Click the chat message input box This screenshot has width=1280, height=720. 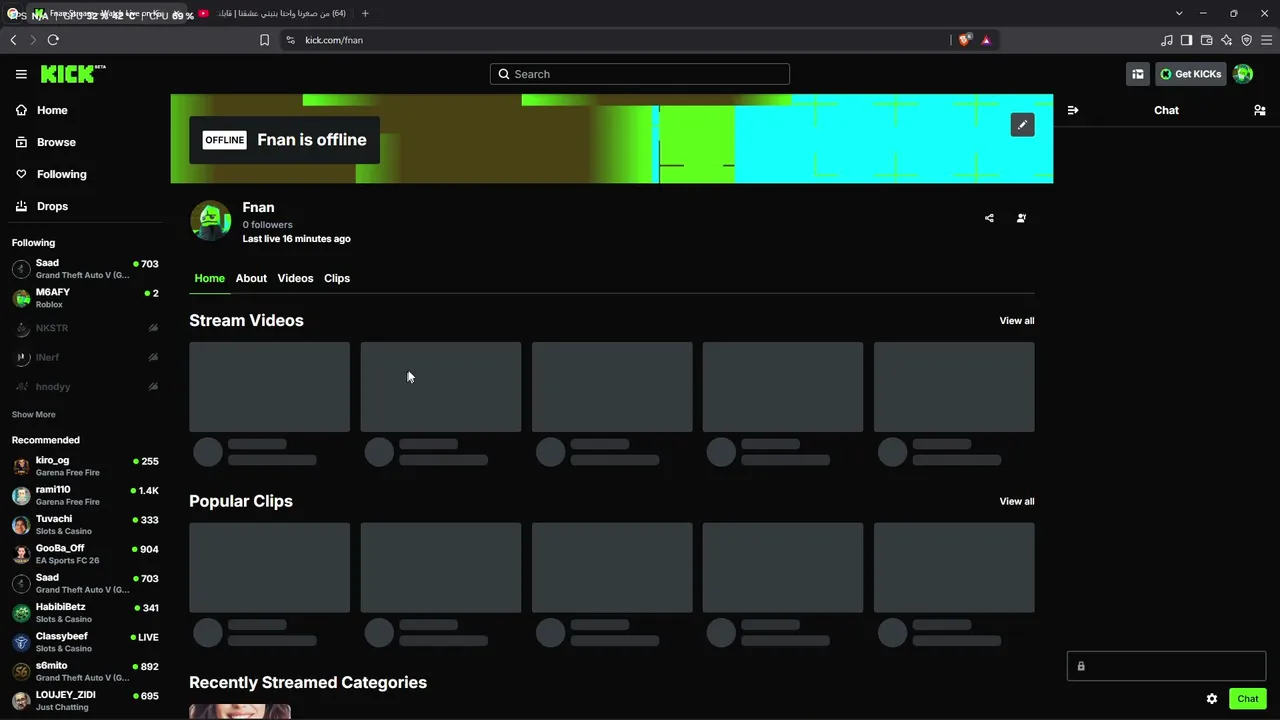(x=1166, y=666)
